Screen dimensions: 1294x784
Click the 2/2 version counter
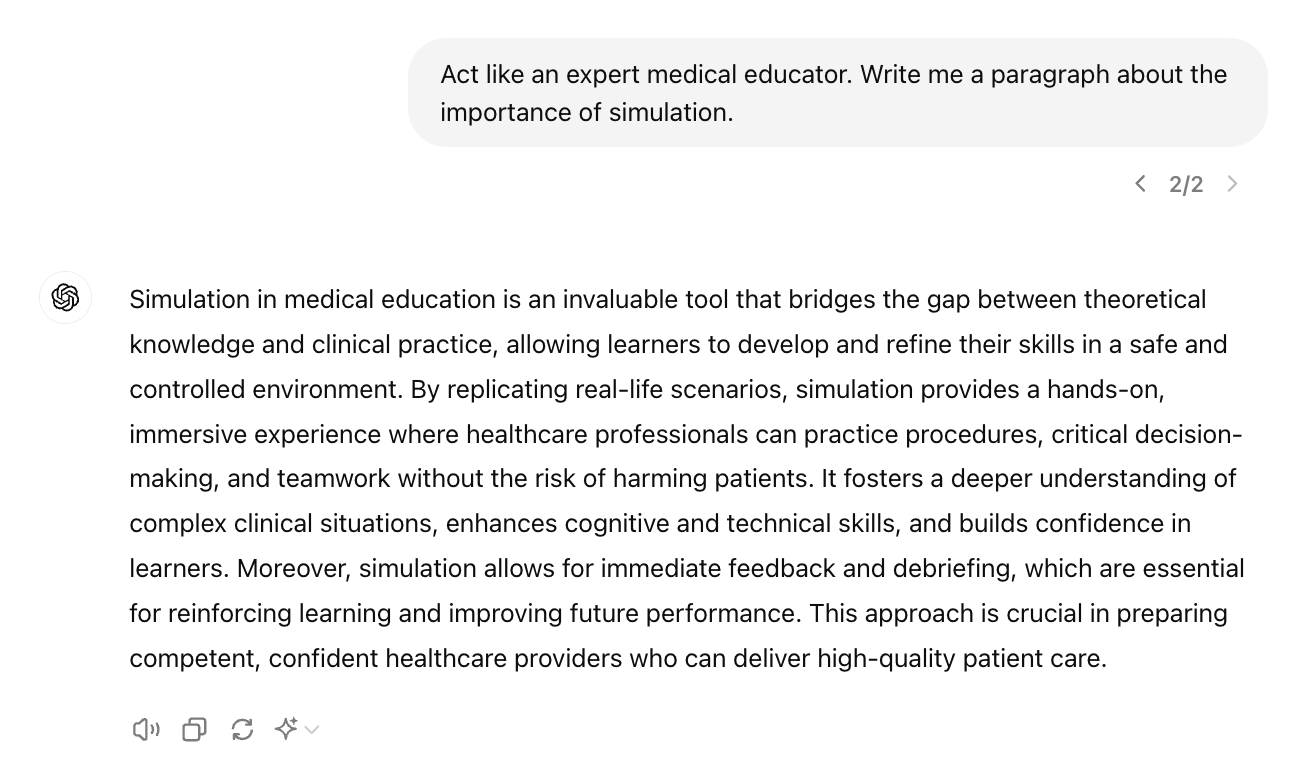click(x=1186, y=184)
